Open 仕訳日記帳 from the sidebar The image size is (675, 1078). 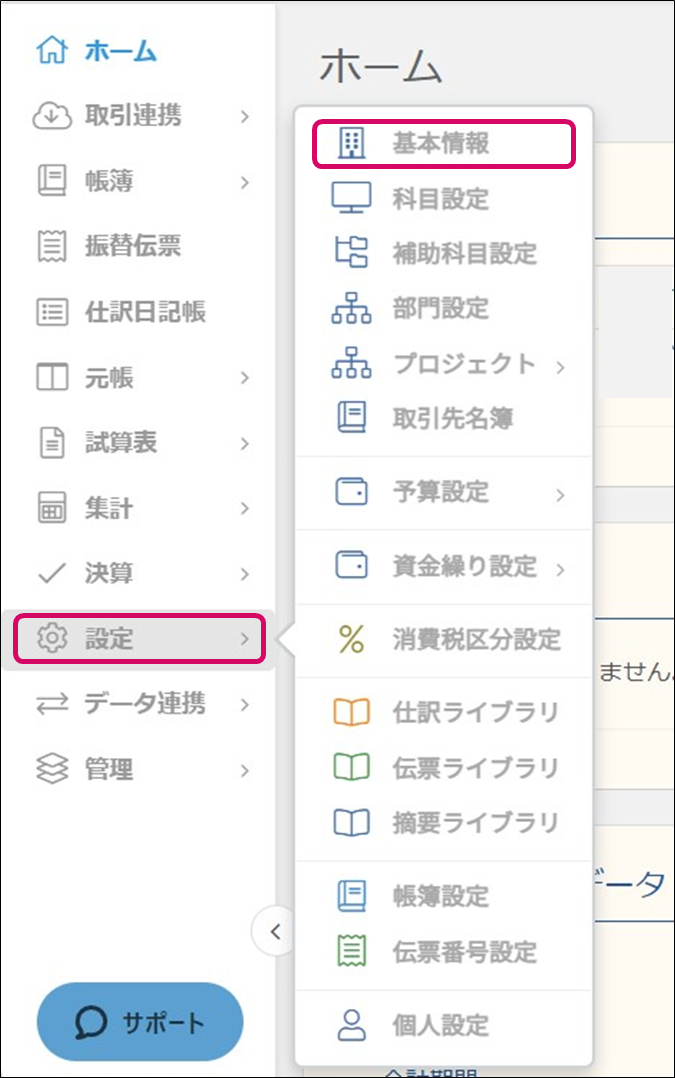144,312
